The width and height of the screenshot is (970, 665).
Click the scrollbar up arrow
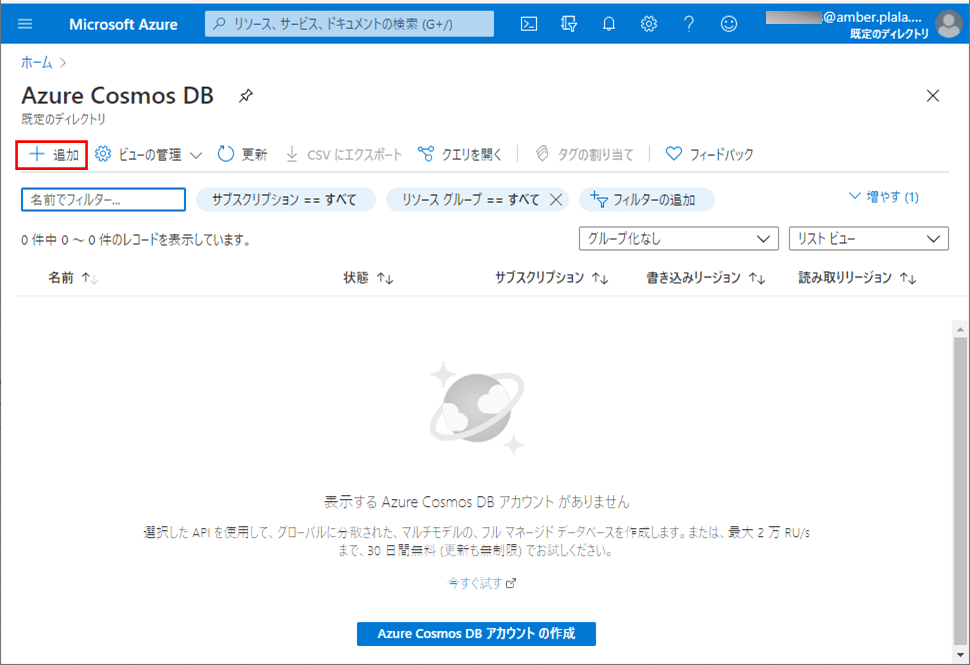coord(960,330)
